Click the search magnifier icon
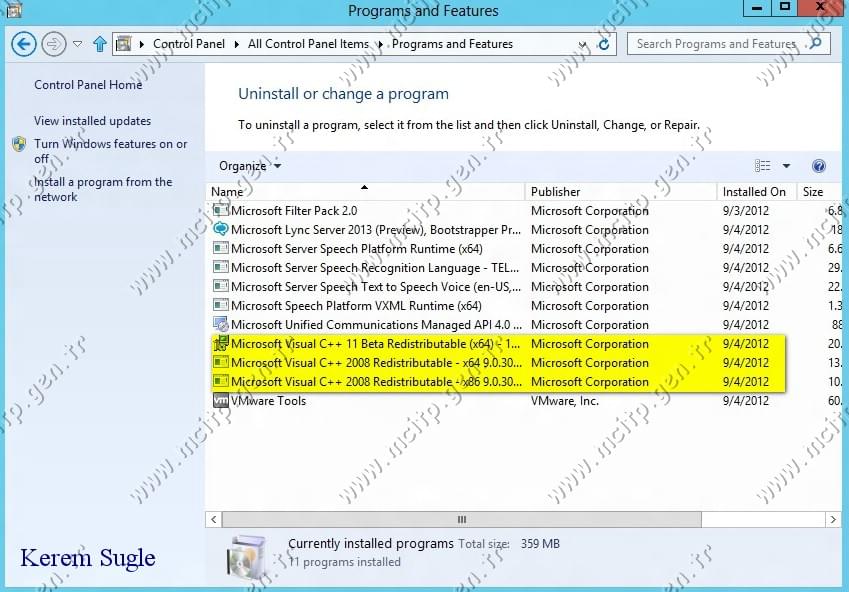849x592 pixels. [815, 43]
